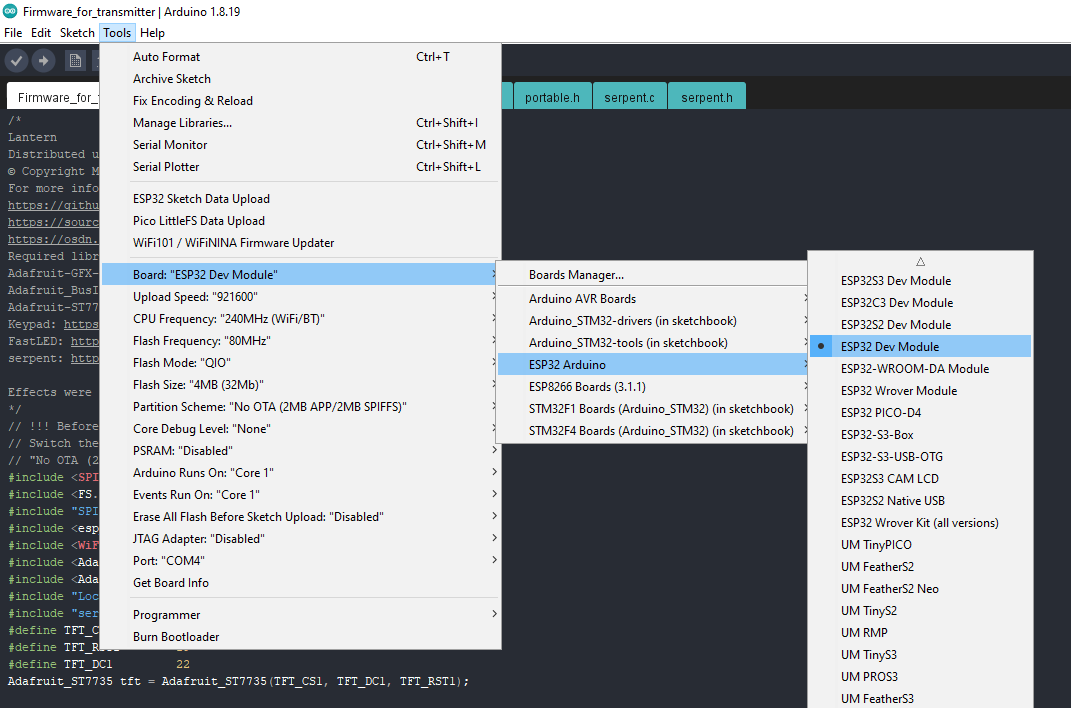The width and height of the screenshot is (1071, 708).
Task: Open Core Debug Level "None" entry
Action: coord(301,429)
